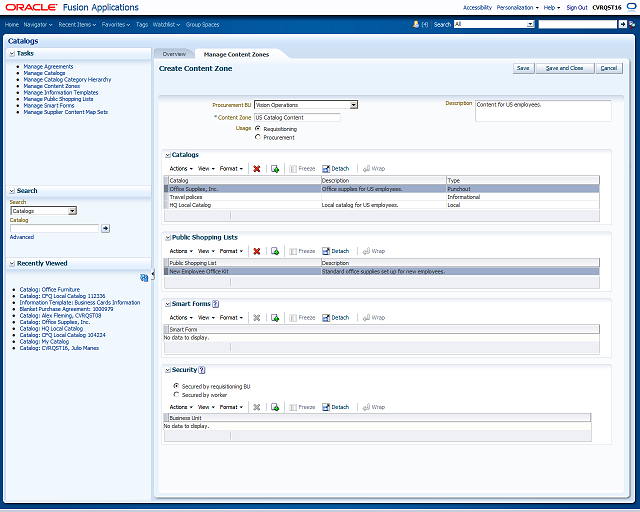
Task: Open the notifications bell icon
Action: click(x=416, y=24)
